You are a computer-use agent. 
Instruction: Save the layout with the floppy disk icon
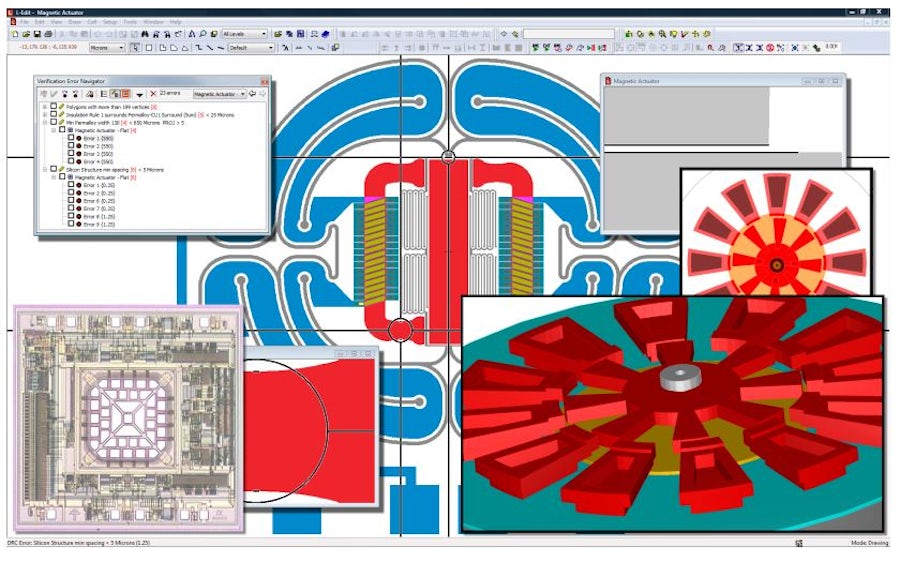click(37, 34)
